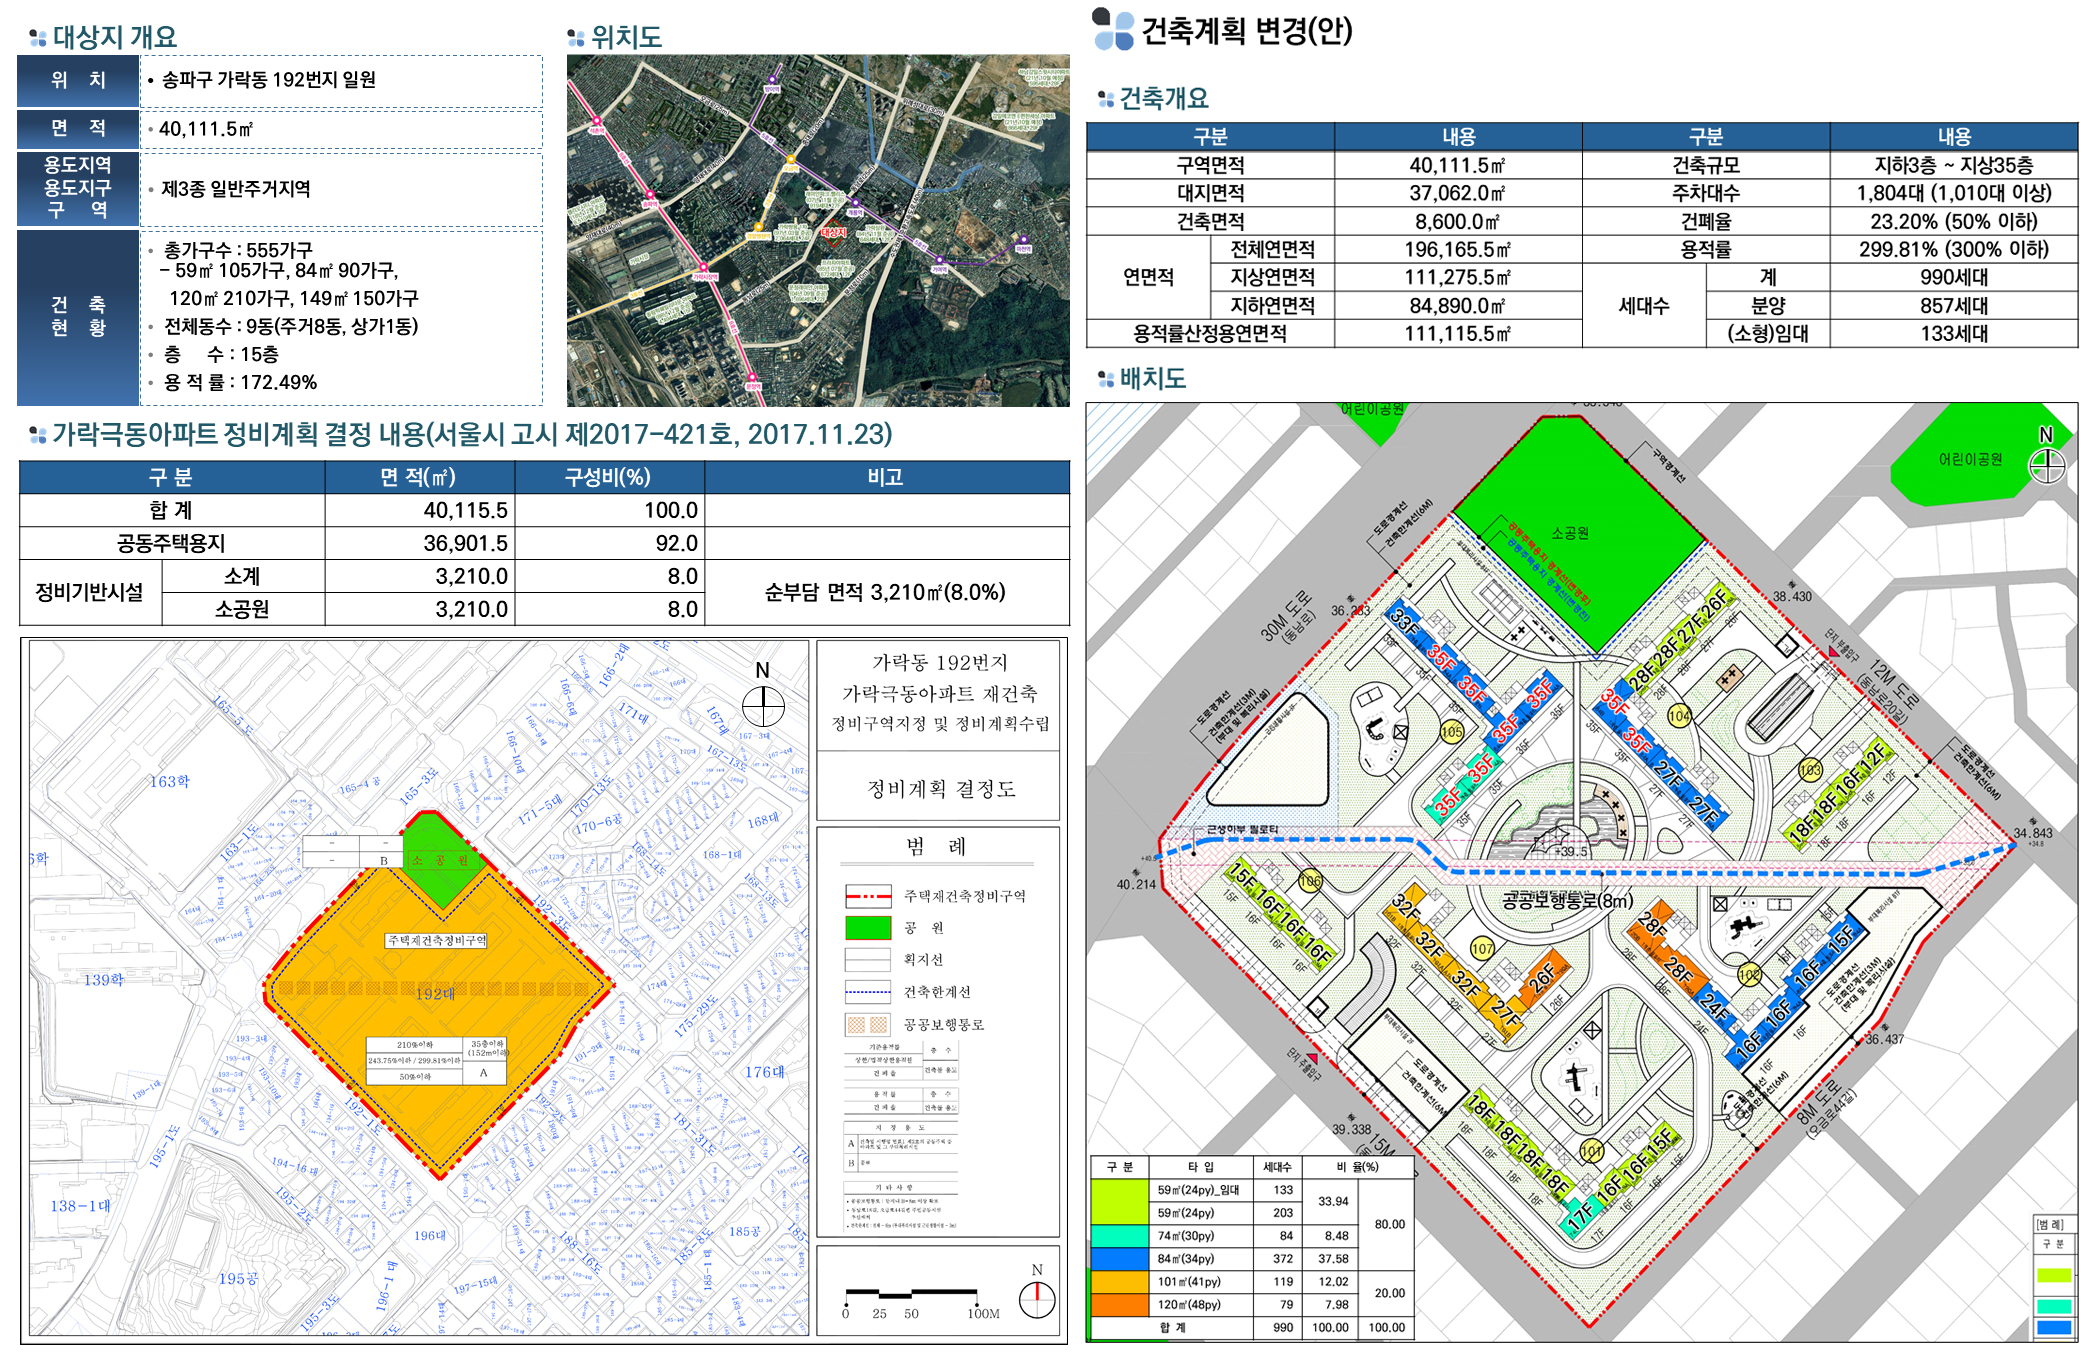Click the blue 84㎡(34py) legend swatch
The width and height of the screenshot is (2097, 1364).
[1119, 1259]
